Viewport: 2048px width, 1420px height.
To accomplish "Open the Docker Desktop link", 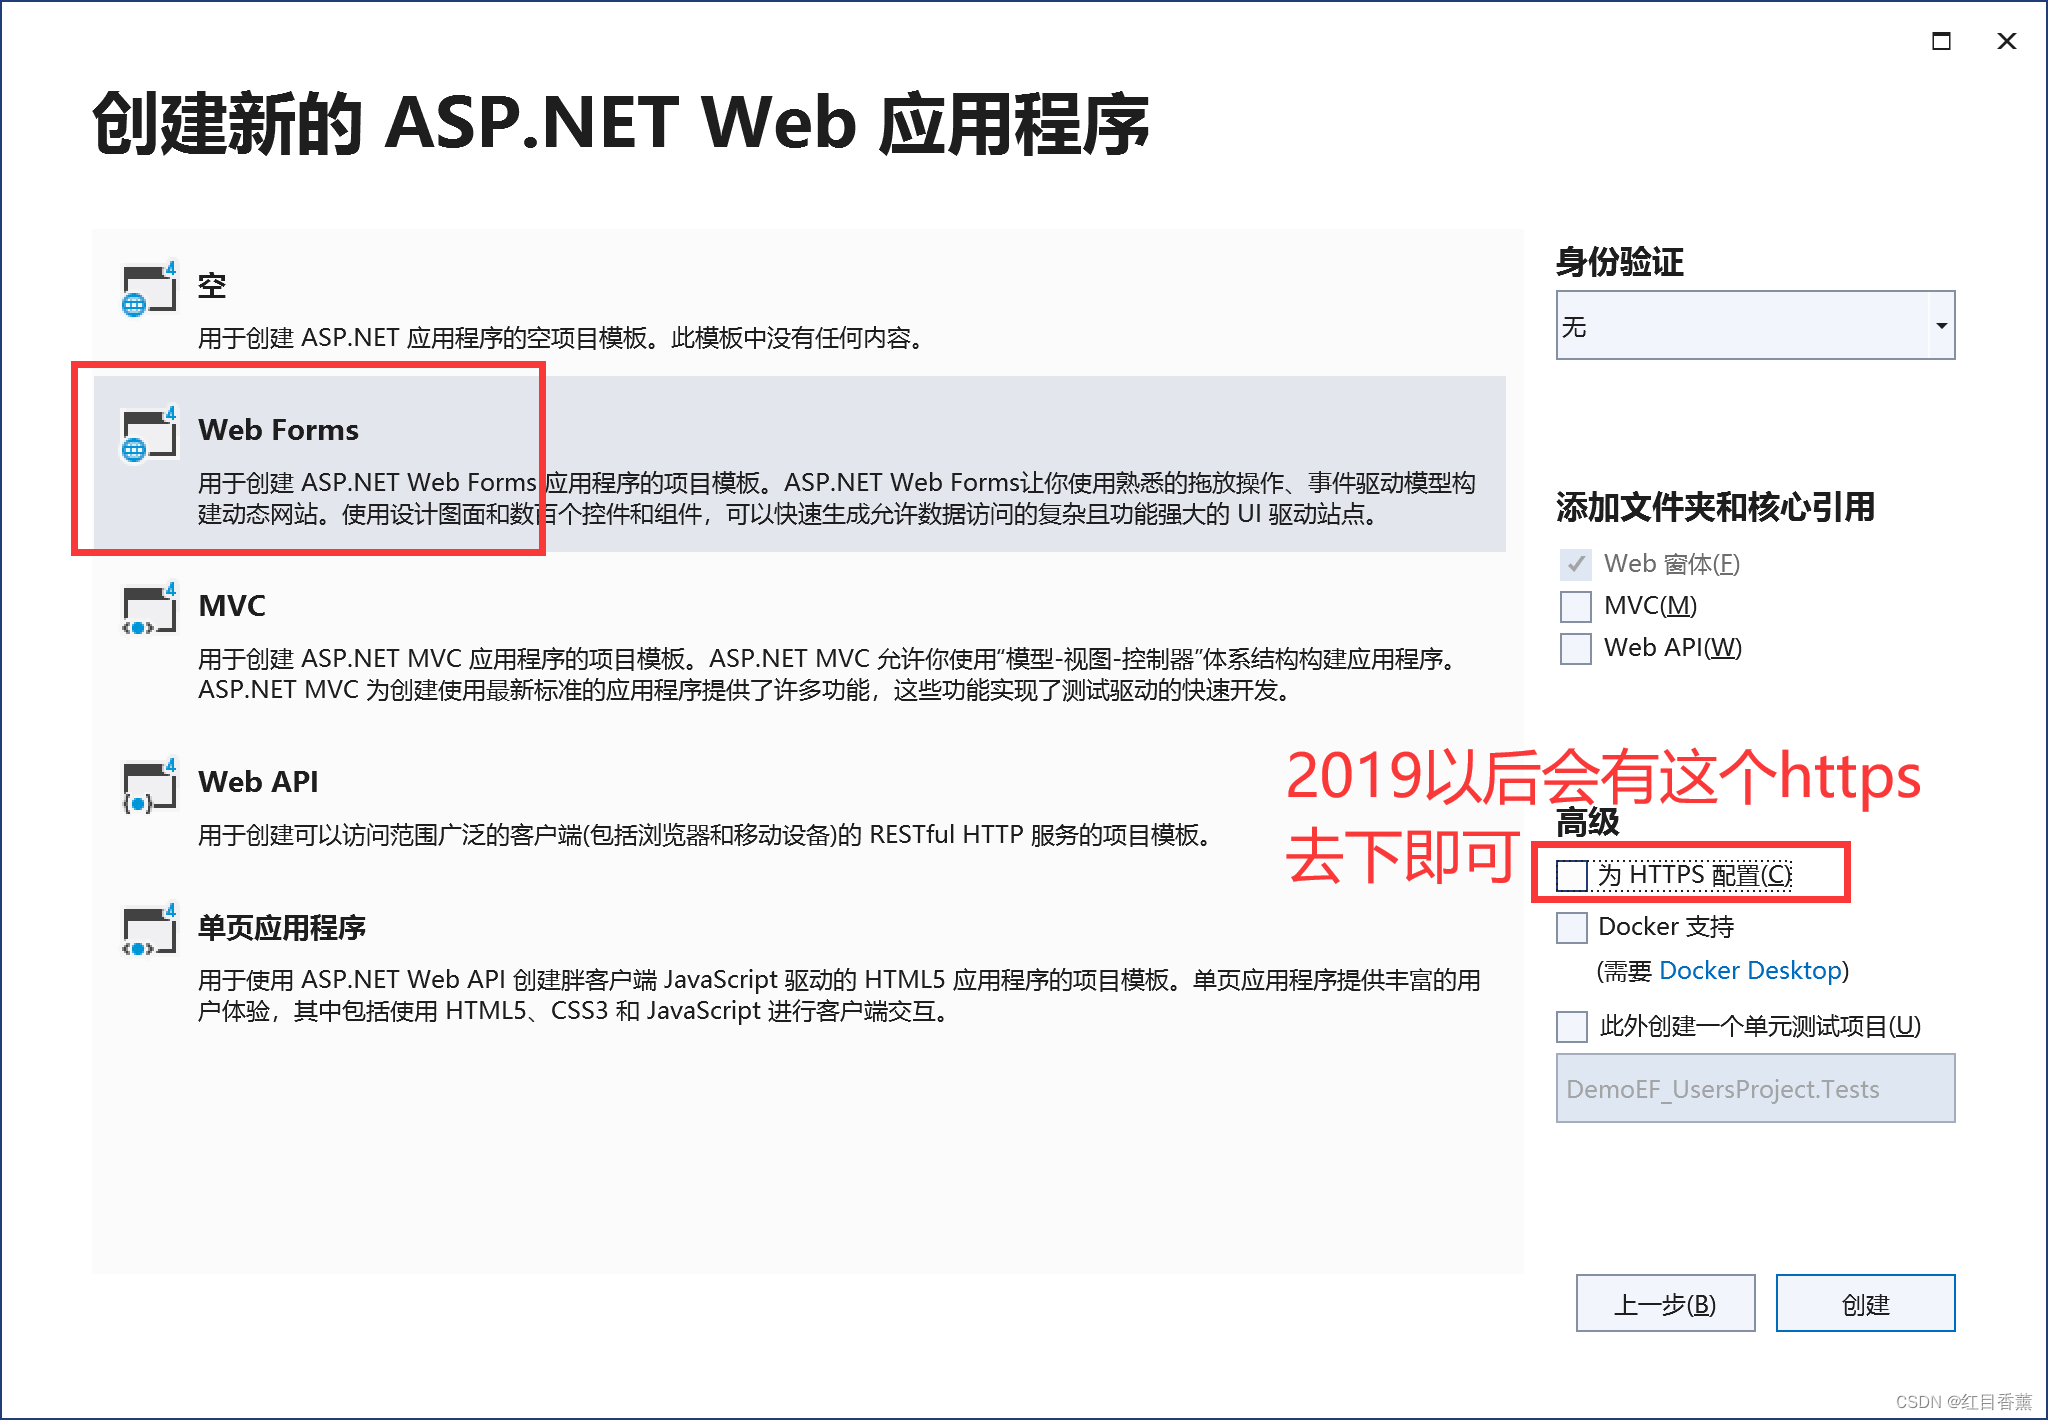I will 1750,971.
